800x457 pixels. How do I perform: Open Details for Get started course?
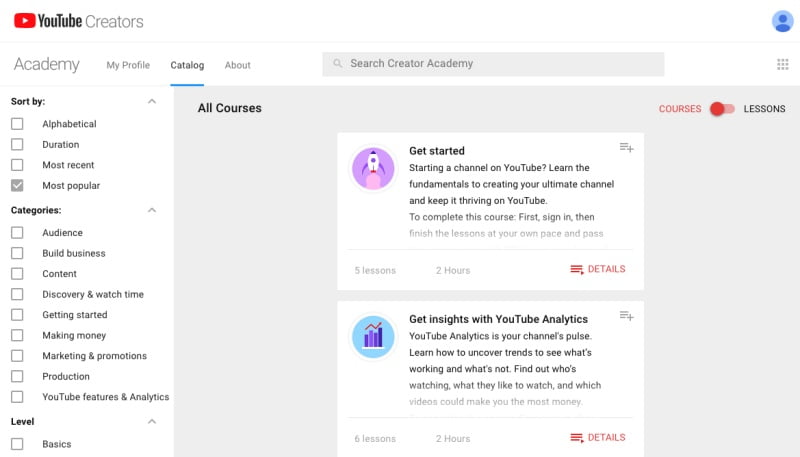597,269
